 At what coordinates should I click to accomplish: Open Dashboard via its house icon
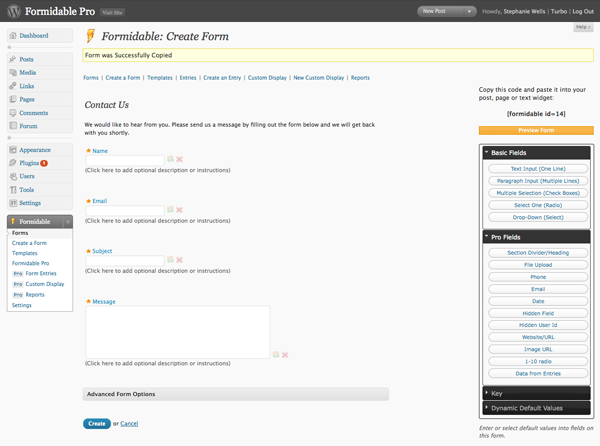coord(13,36)
